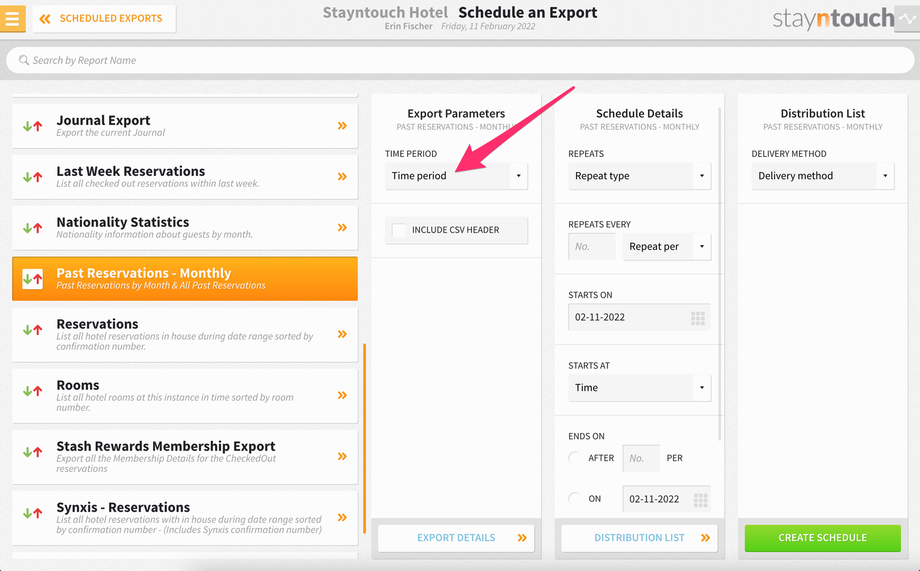Open the Time period dropdown
The width and height of the screenshot is (920, 571).
click(x=456, y=176)
